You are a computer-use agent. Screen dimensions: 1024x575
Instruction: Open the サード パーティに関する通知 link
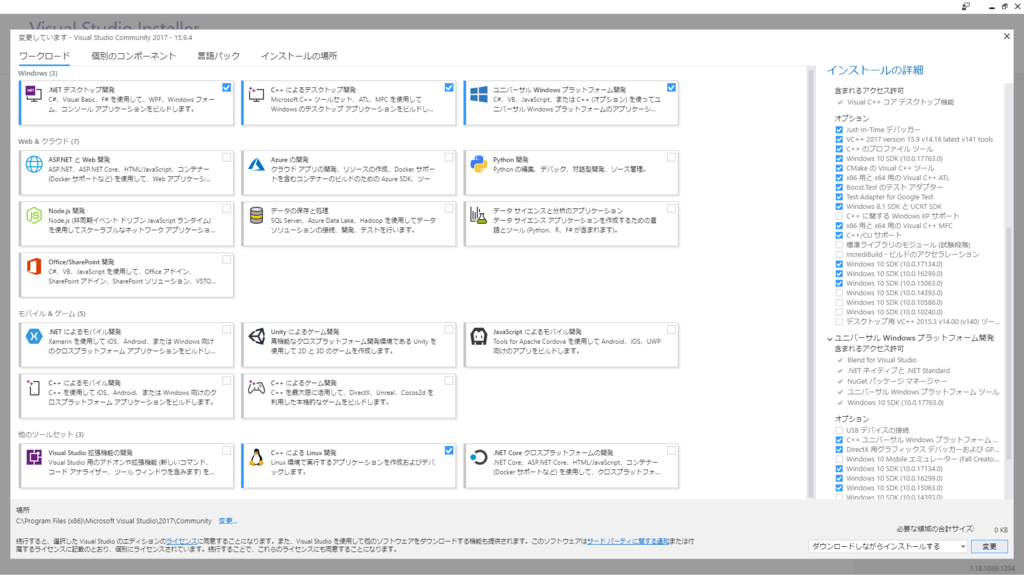628,541
